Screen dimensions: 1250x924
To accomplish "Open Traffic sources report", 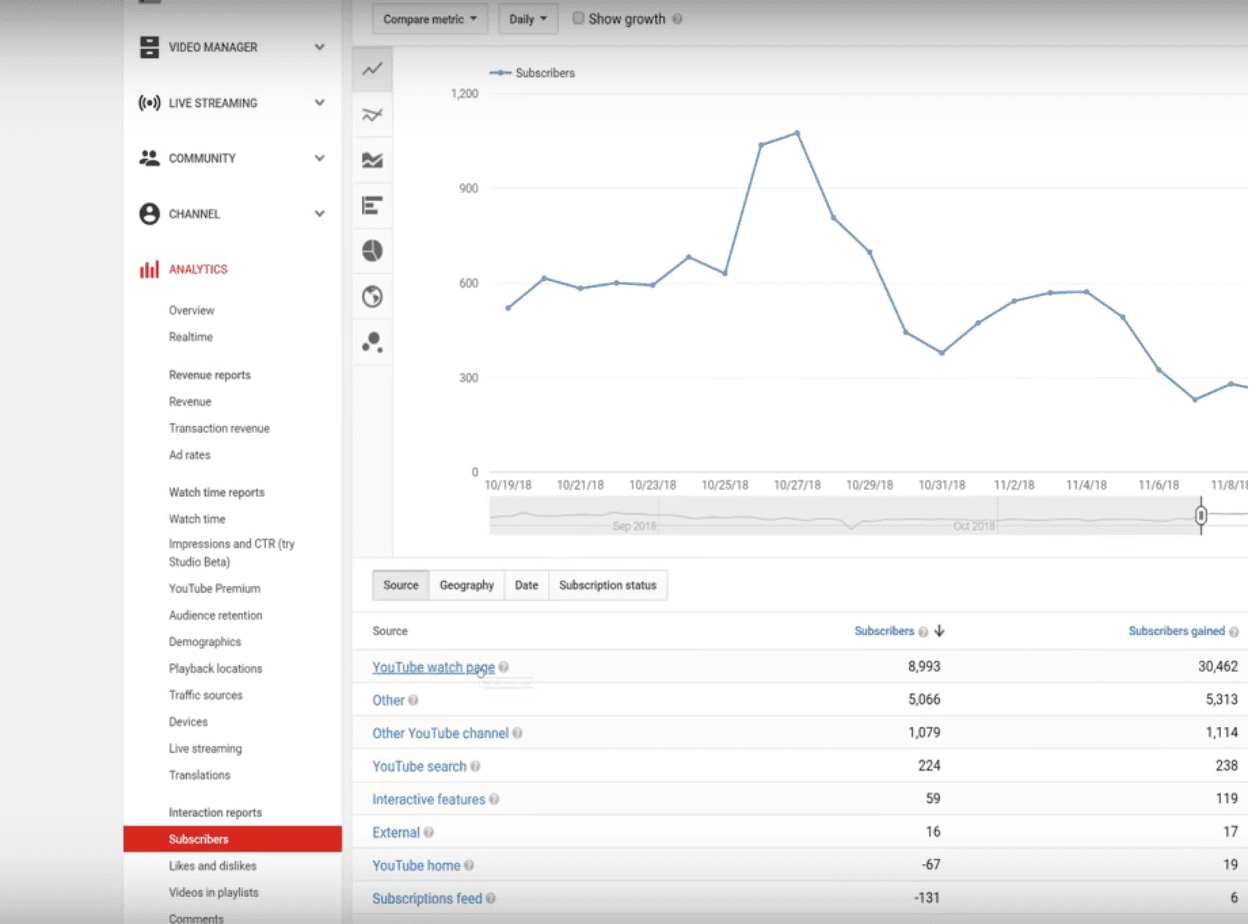I will [x=205, y=695].
